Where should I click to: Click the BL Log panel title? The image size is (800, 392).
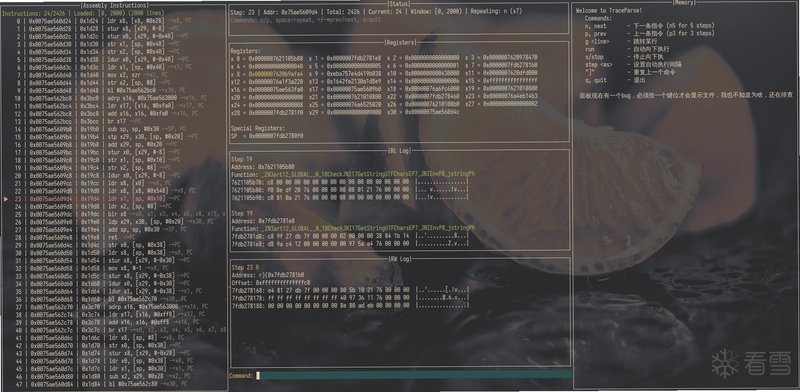click(x=399, y=150)
